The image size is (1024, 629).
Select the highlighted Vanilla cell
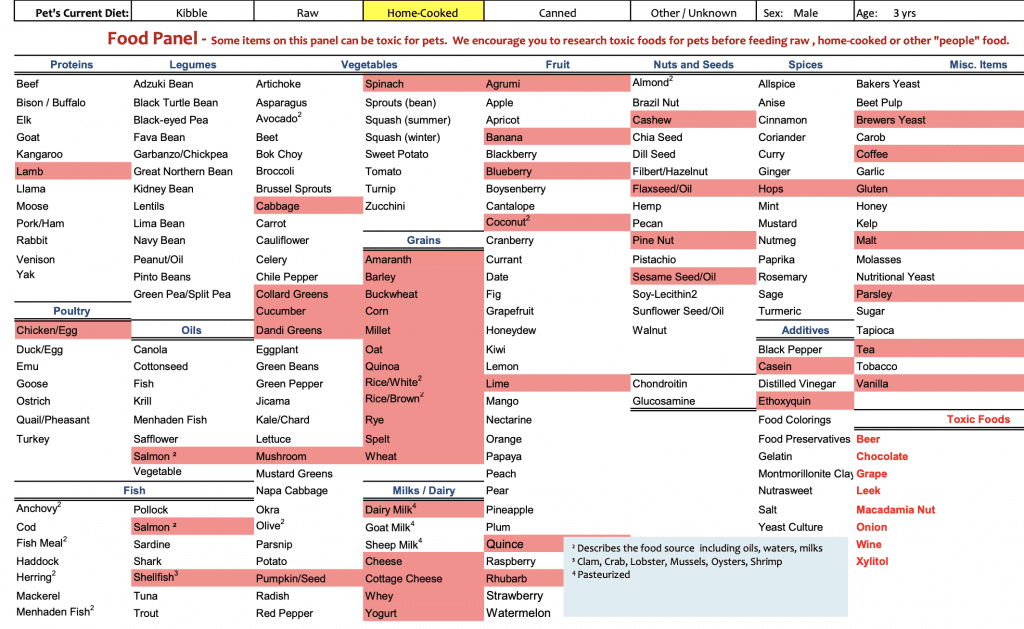(x=939, y=383)
